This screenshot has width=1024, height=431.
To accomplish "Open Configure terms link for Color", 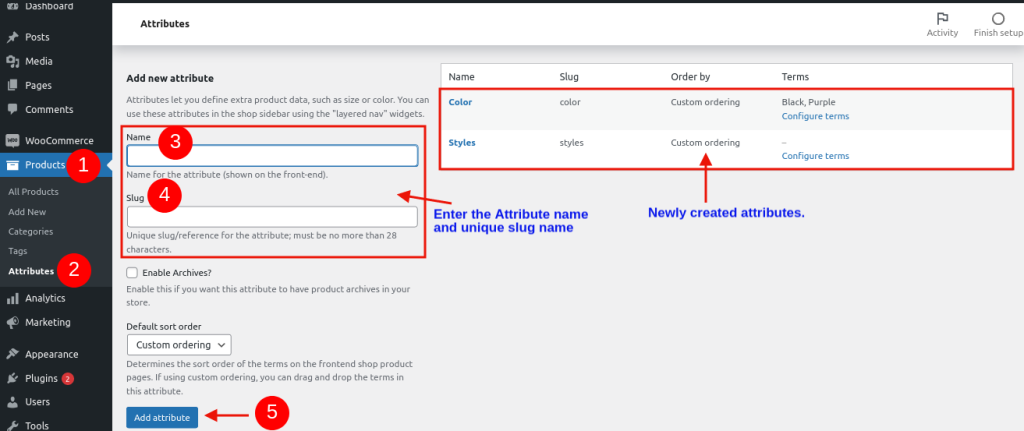I will pyautogui.click(x=815, y=116).
